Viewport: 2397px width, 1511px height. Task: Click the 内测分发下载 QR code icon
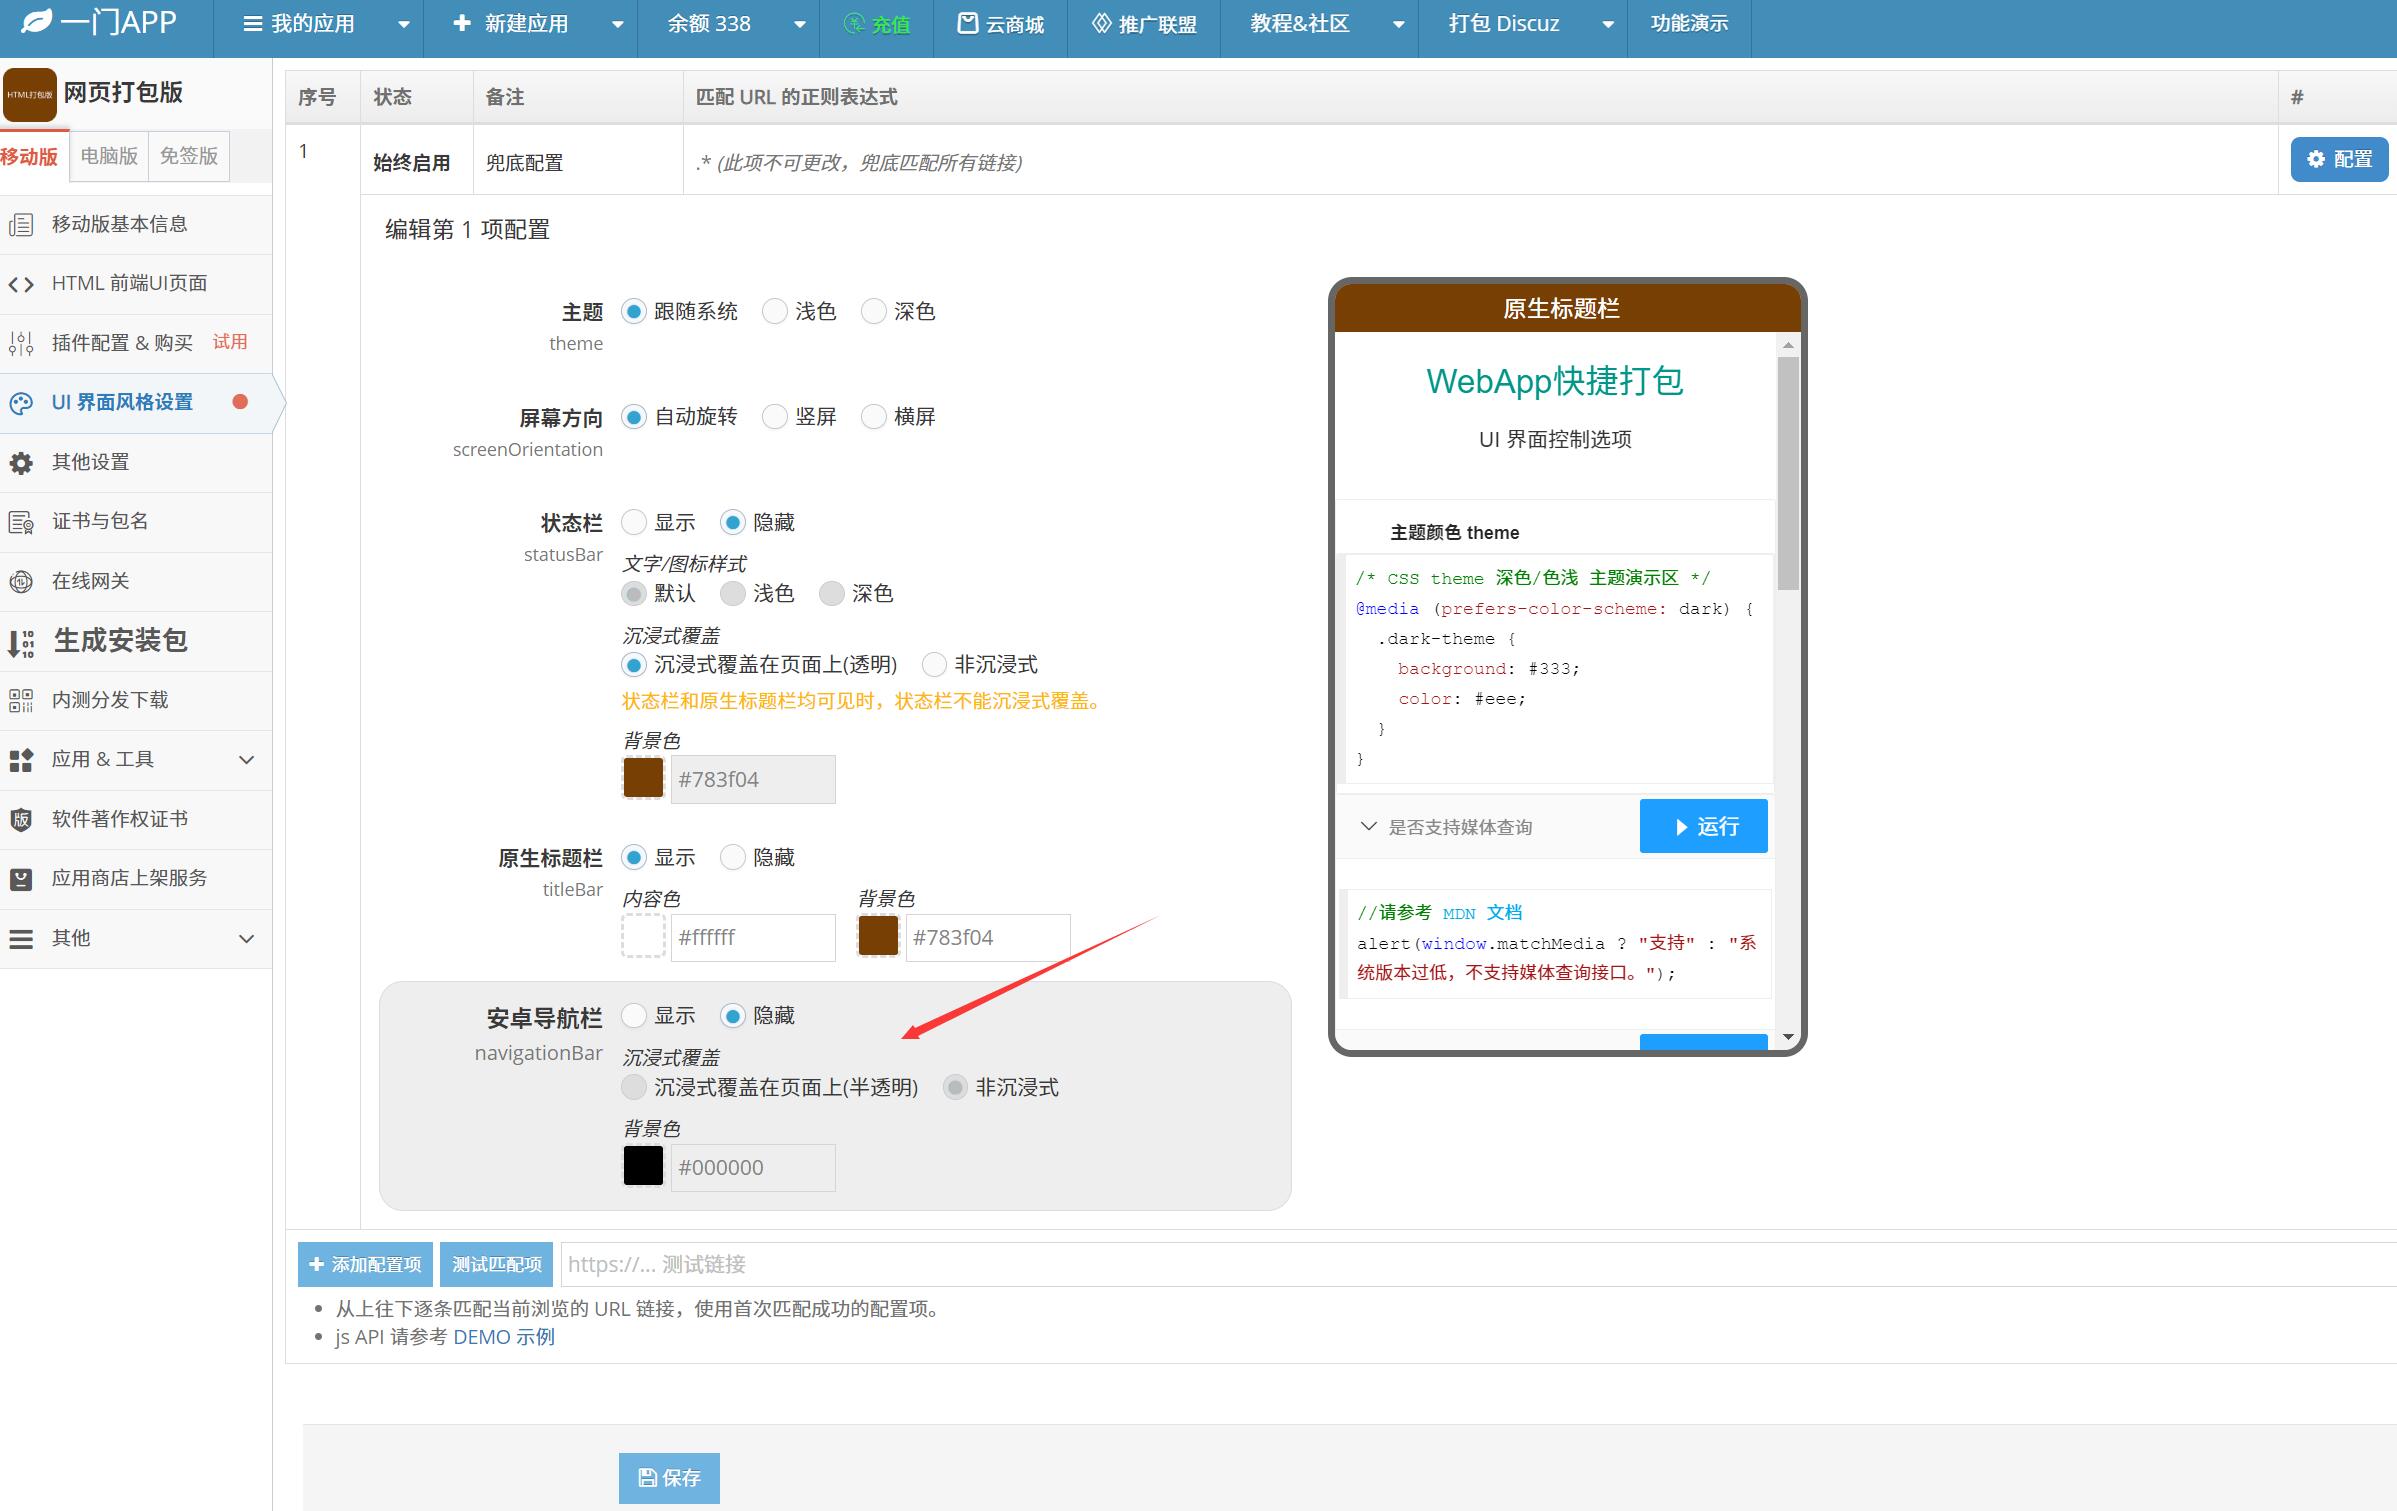(21, 700)
